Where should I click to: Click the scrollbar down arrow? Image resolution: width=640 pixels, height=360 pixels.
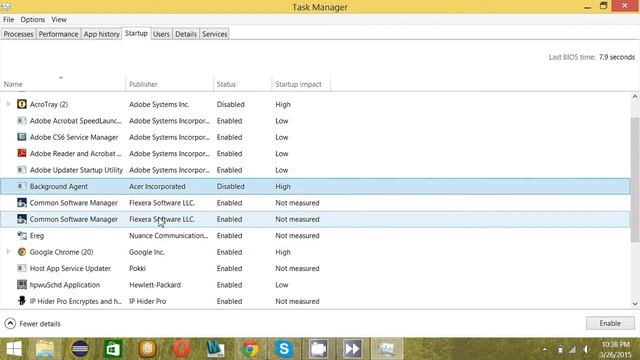click(x=635, y=303)
